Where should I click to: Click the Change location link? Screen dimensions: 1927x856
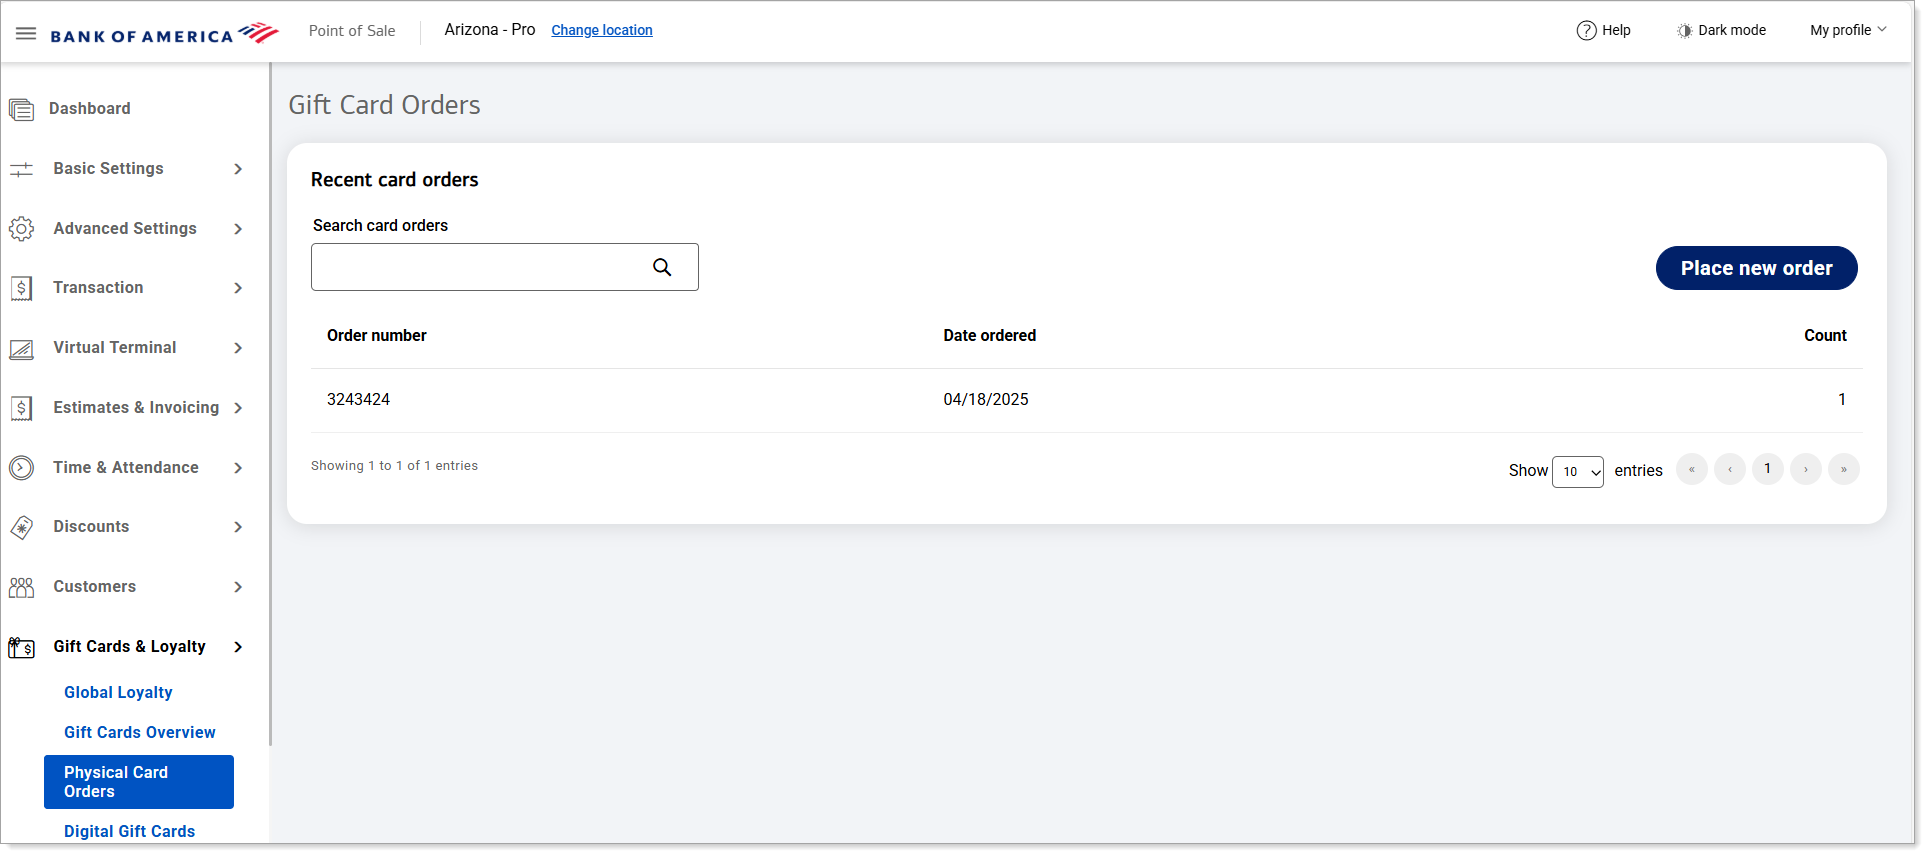(601, 30)
